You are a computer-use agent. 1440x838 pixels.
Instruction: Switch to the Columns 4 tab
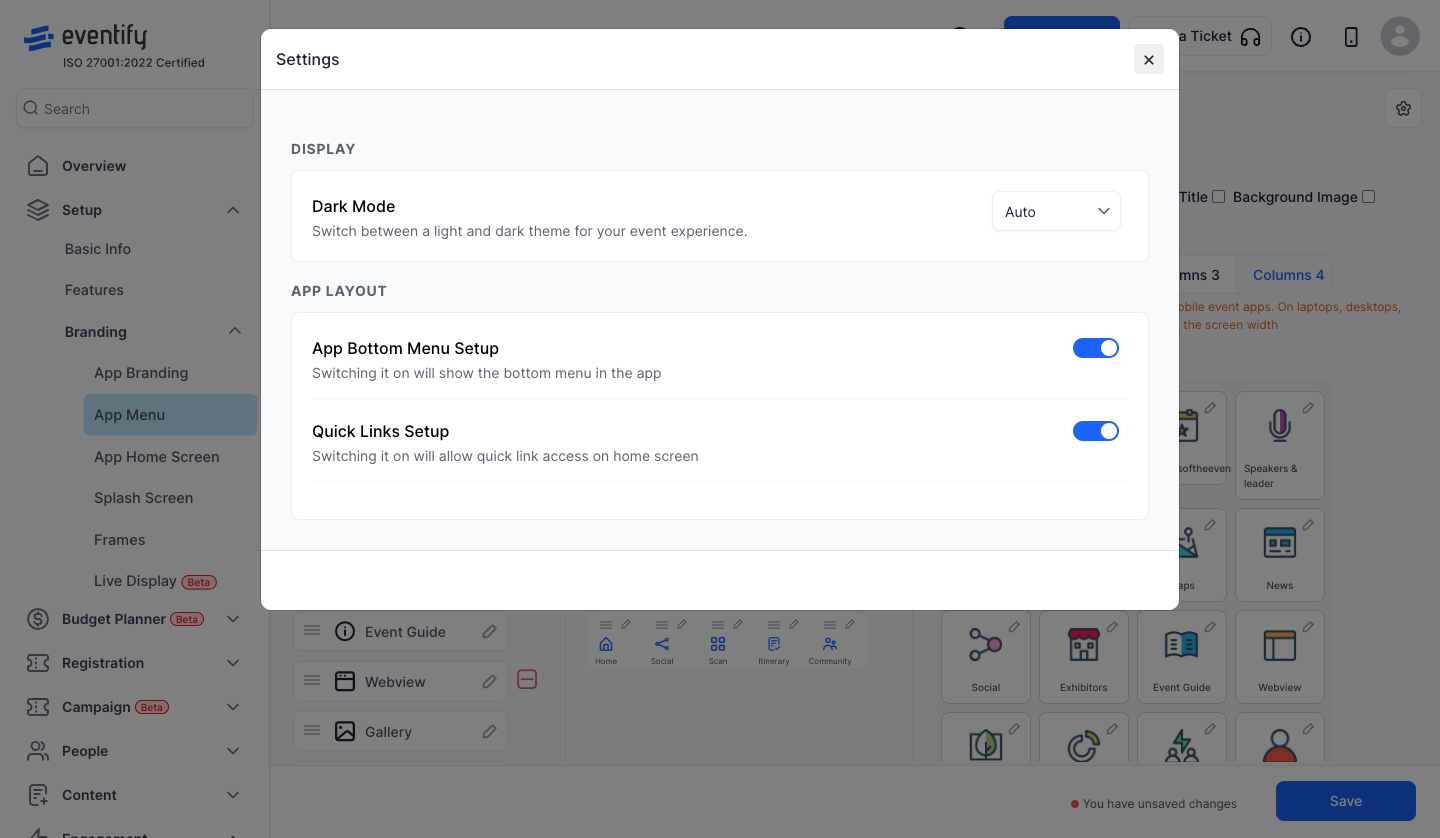click(x=1288, y=275)
